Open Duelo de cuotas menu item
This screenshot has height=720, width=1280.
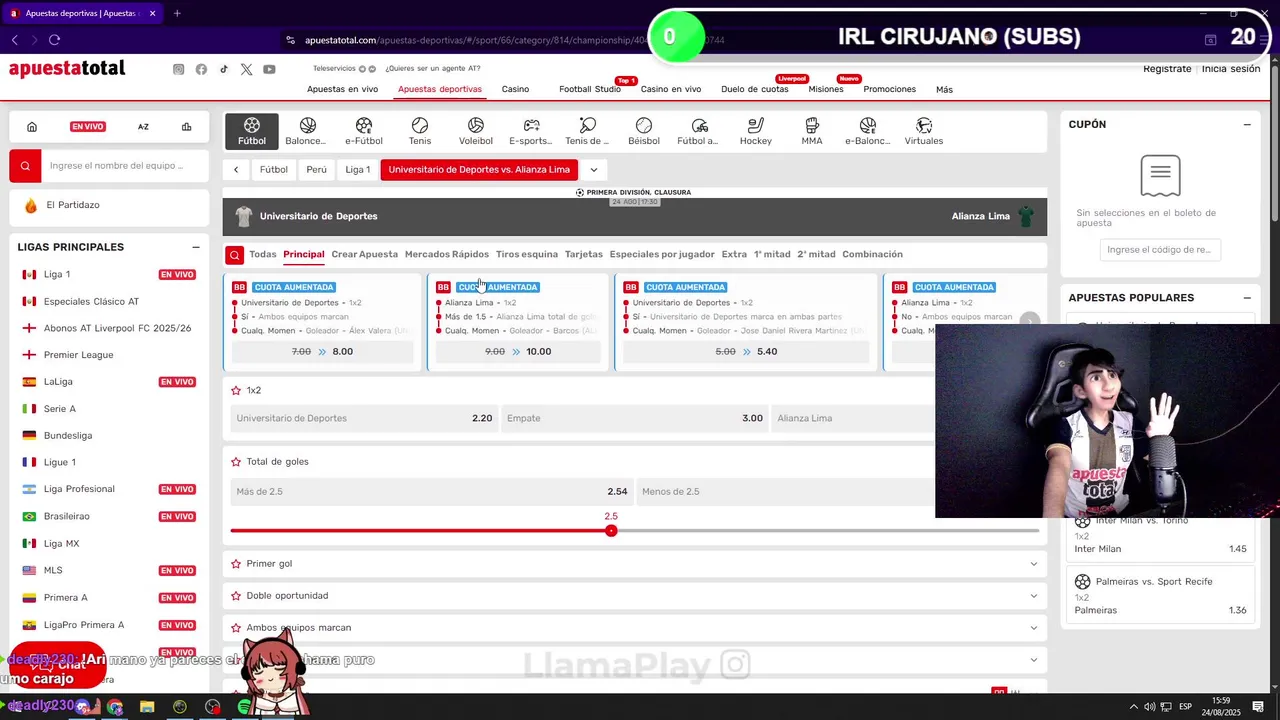(x=755, y=89)
